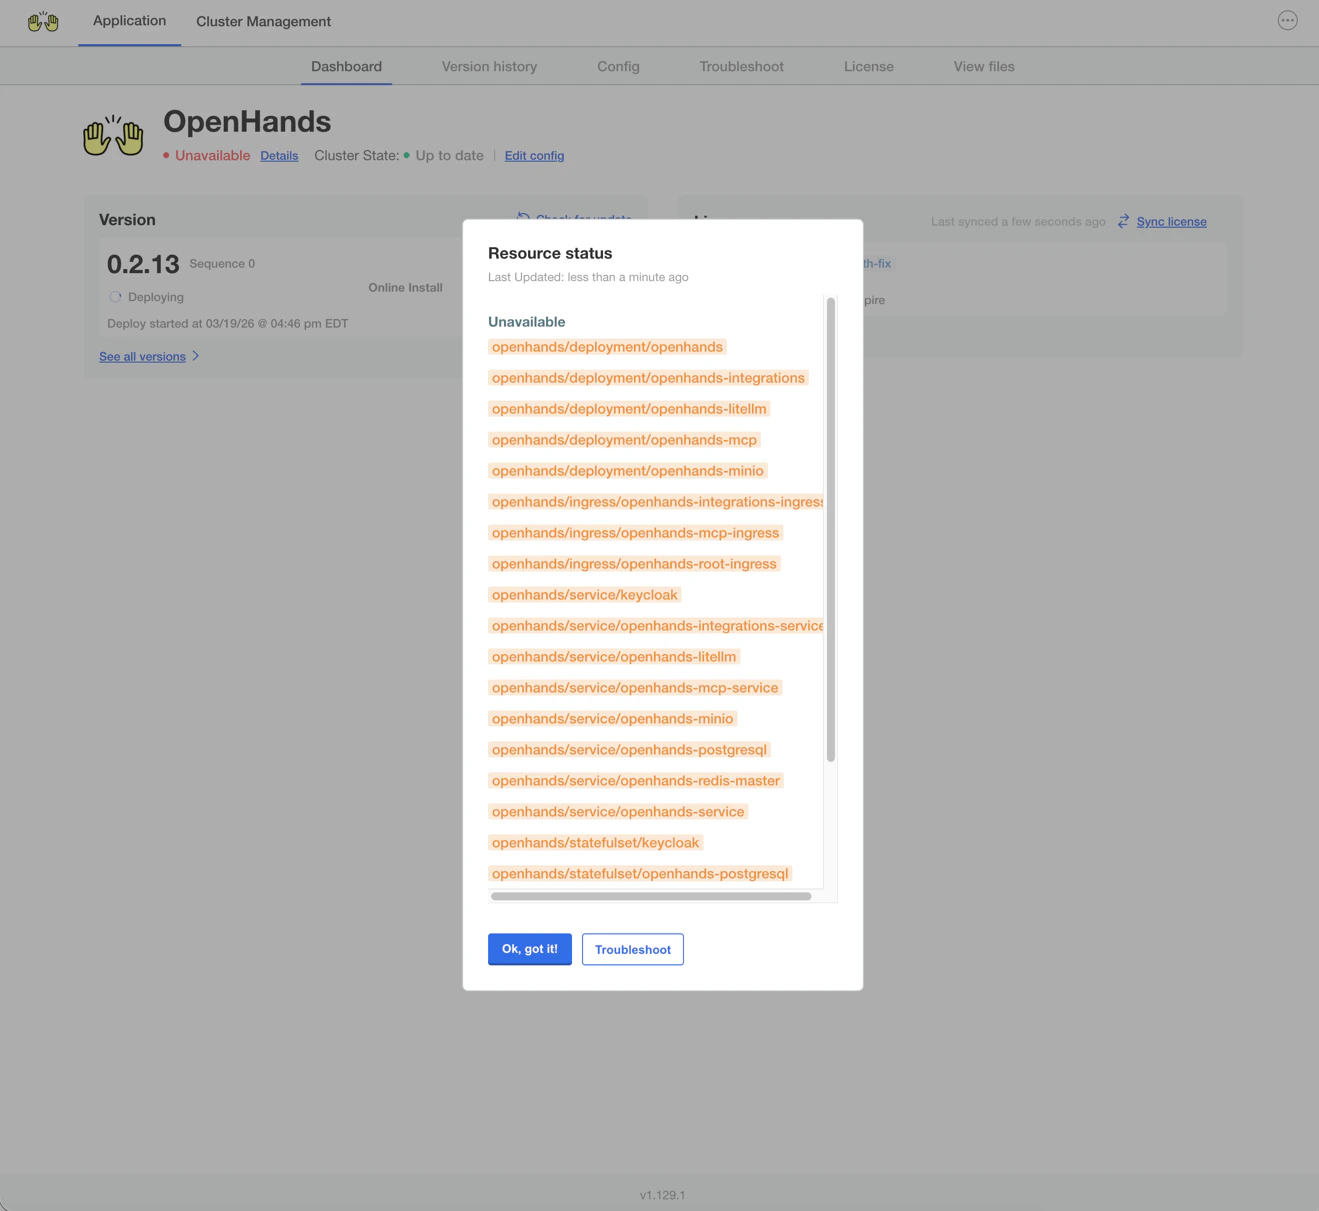Click the version number 0.2.13
Image resolution: width=1319 pixels, height=1211 pixels.
coord(143,264)
